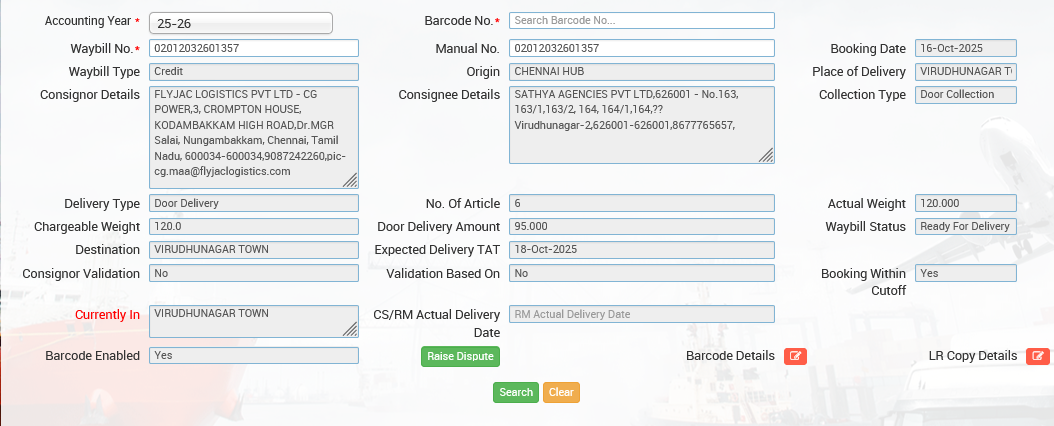Click resize grip of Currently In box
Image resolution: width=1054 pixels, height=426 pixels.
[x=351, y=329]
